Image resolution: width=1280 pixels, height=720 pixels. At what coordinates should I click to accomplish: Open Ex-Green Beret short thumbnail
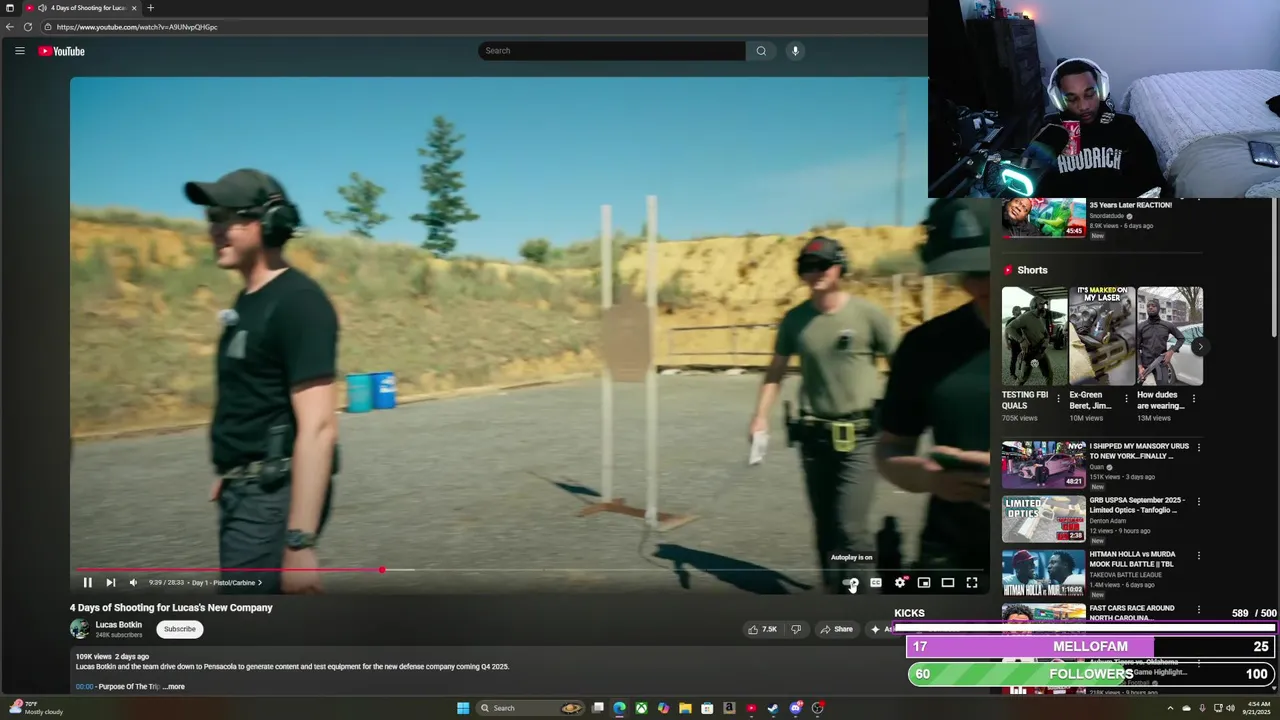pyautogui.click(x=1102, y=336)
